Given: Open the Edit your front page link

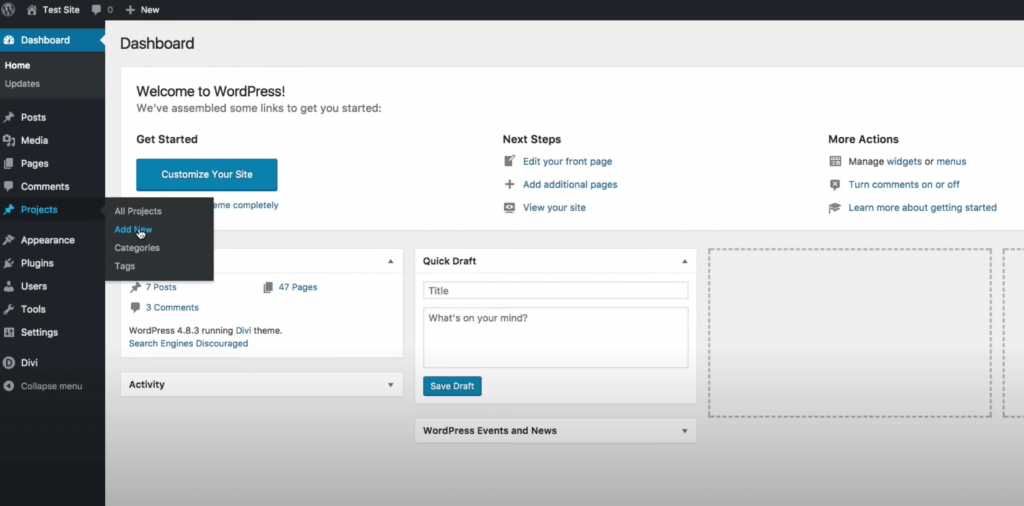Looking at the screenshot, I should tap(568, 161).
